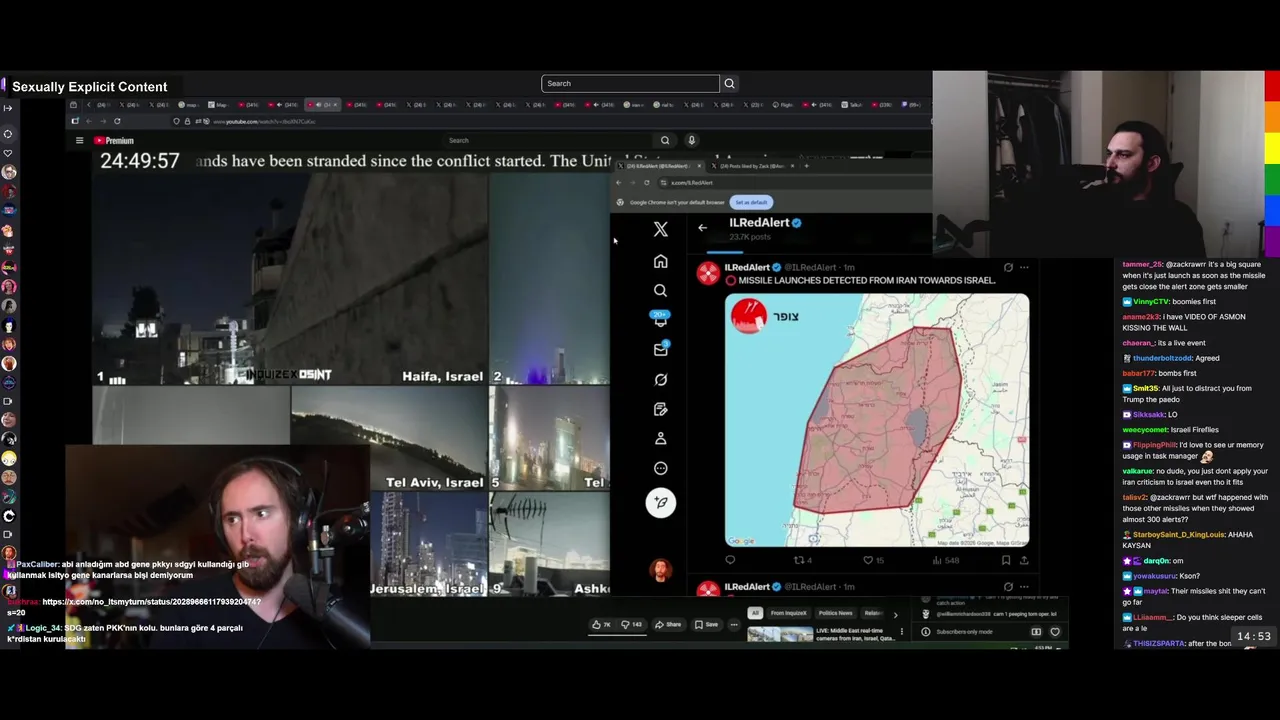The width and height of the screenshot is (1280, 720).
Task: Open X More circle icon
Action: (x=660, y=468)
